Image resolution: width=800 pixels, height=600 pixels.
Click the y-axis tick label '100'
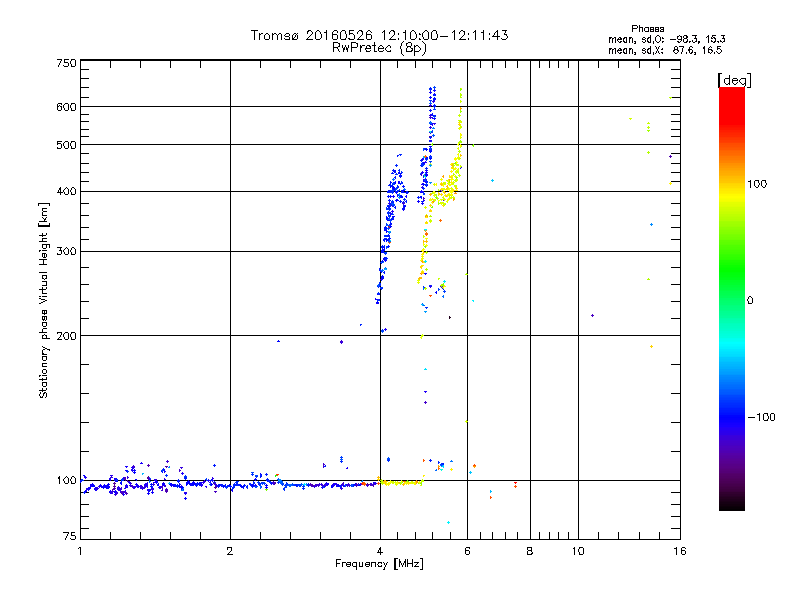tap(66, 481)
